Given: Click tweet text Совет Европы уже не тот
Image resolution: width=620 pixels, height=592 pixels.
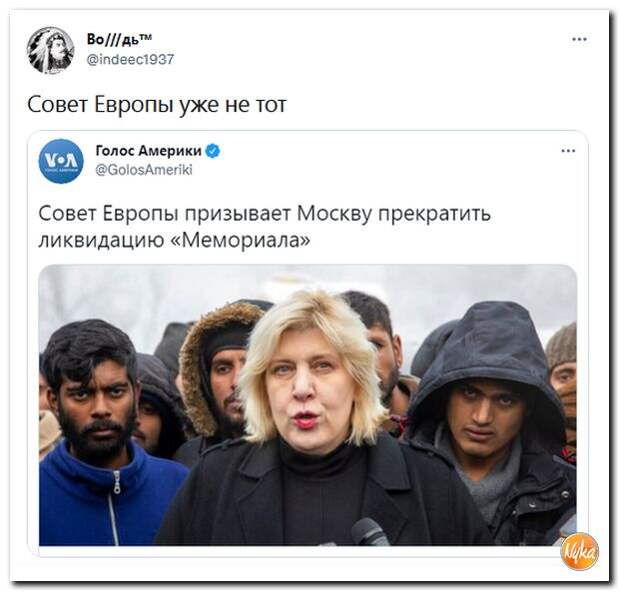Looking at the screenshot, I should pos(157,105).
